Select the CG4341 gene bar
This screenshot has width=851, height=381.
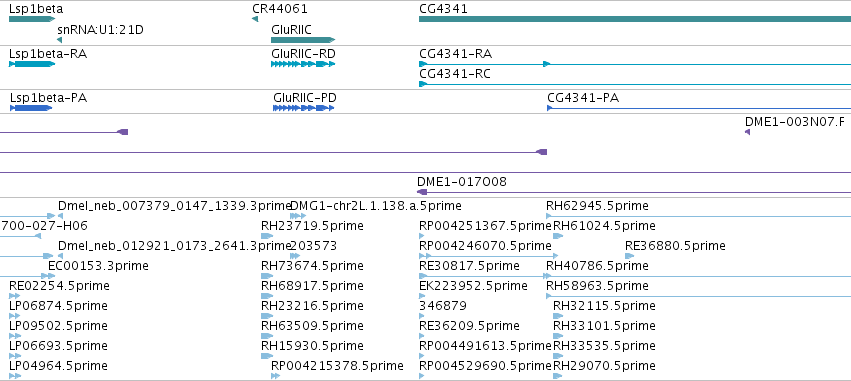(x=635, y=19)
